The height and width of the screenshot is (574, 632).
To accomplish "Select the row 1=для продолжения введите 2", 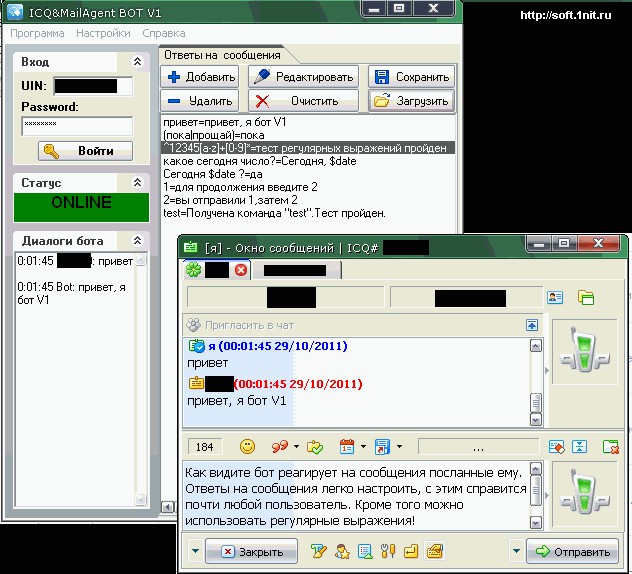I will point(308,187).
